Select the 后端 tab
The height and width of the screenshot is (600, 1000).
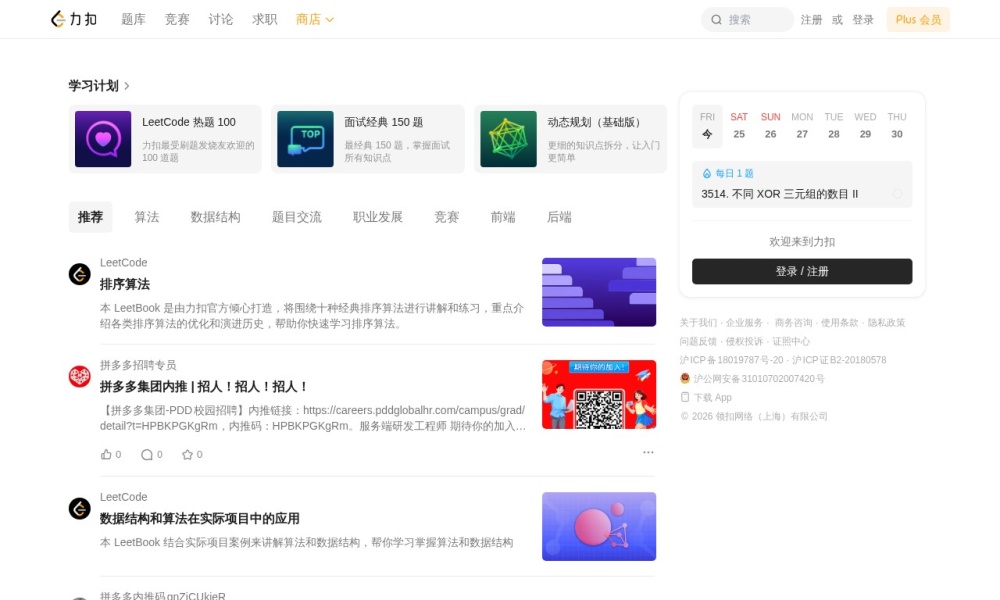click(x=559, y=217)
